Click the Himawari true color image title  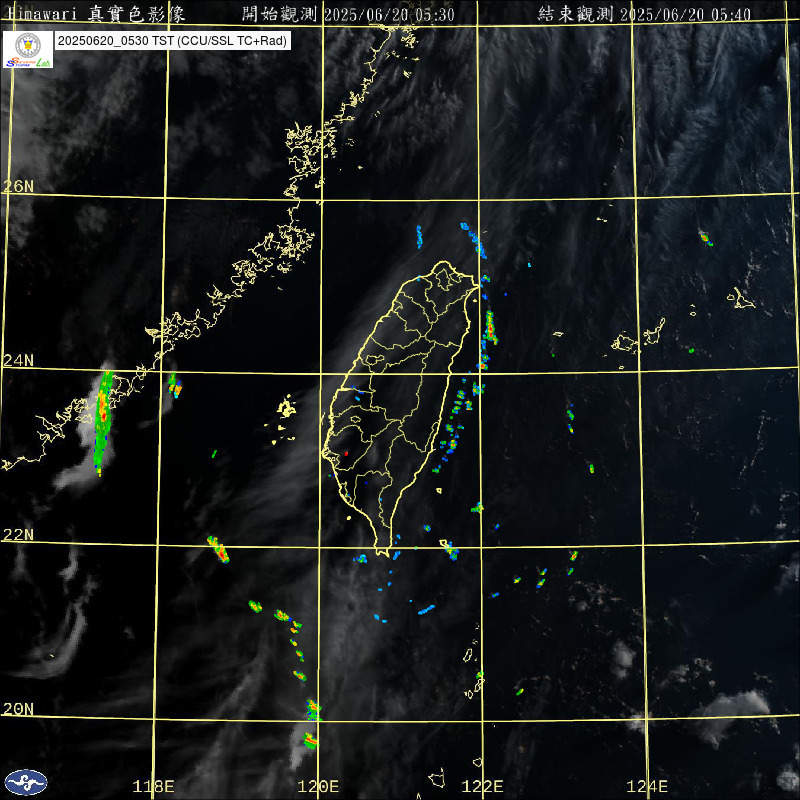tap(96, 14)
